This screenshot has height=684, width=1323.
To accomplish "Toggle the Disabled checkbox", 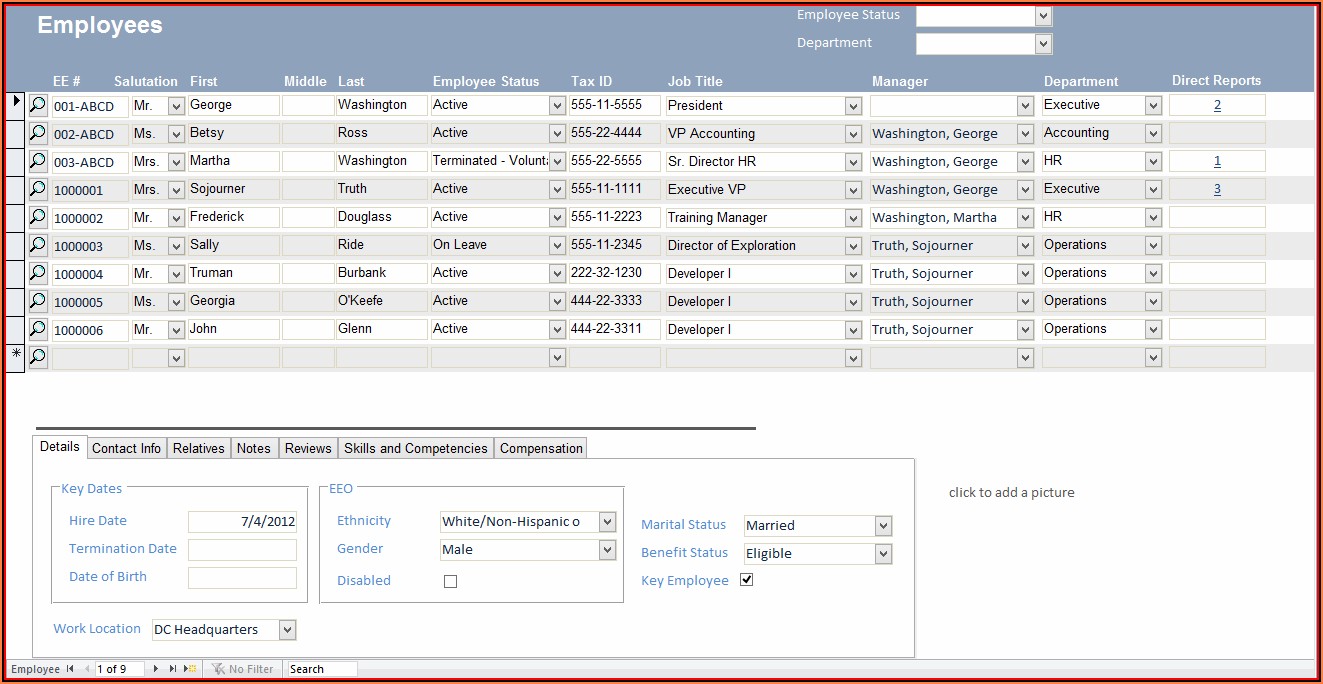I will click(x=450, y=581).
